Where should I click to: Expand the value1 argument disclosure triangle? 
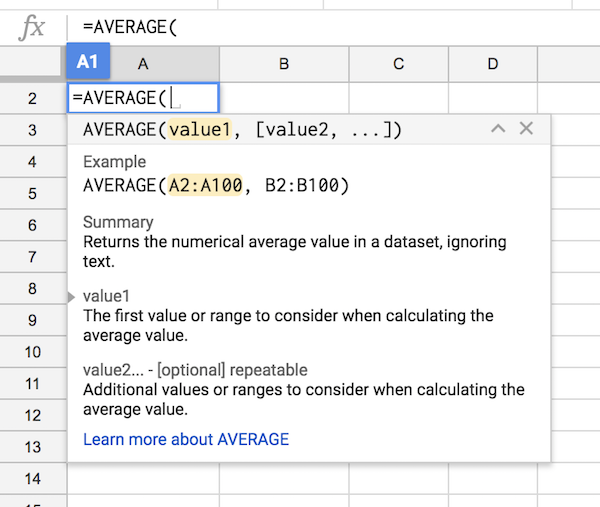71,297
